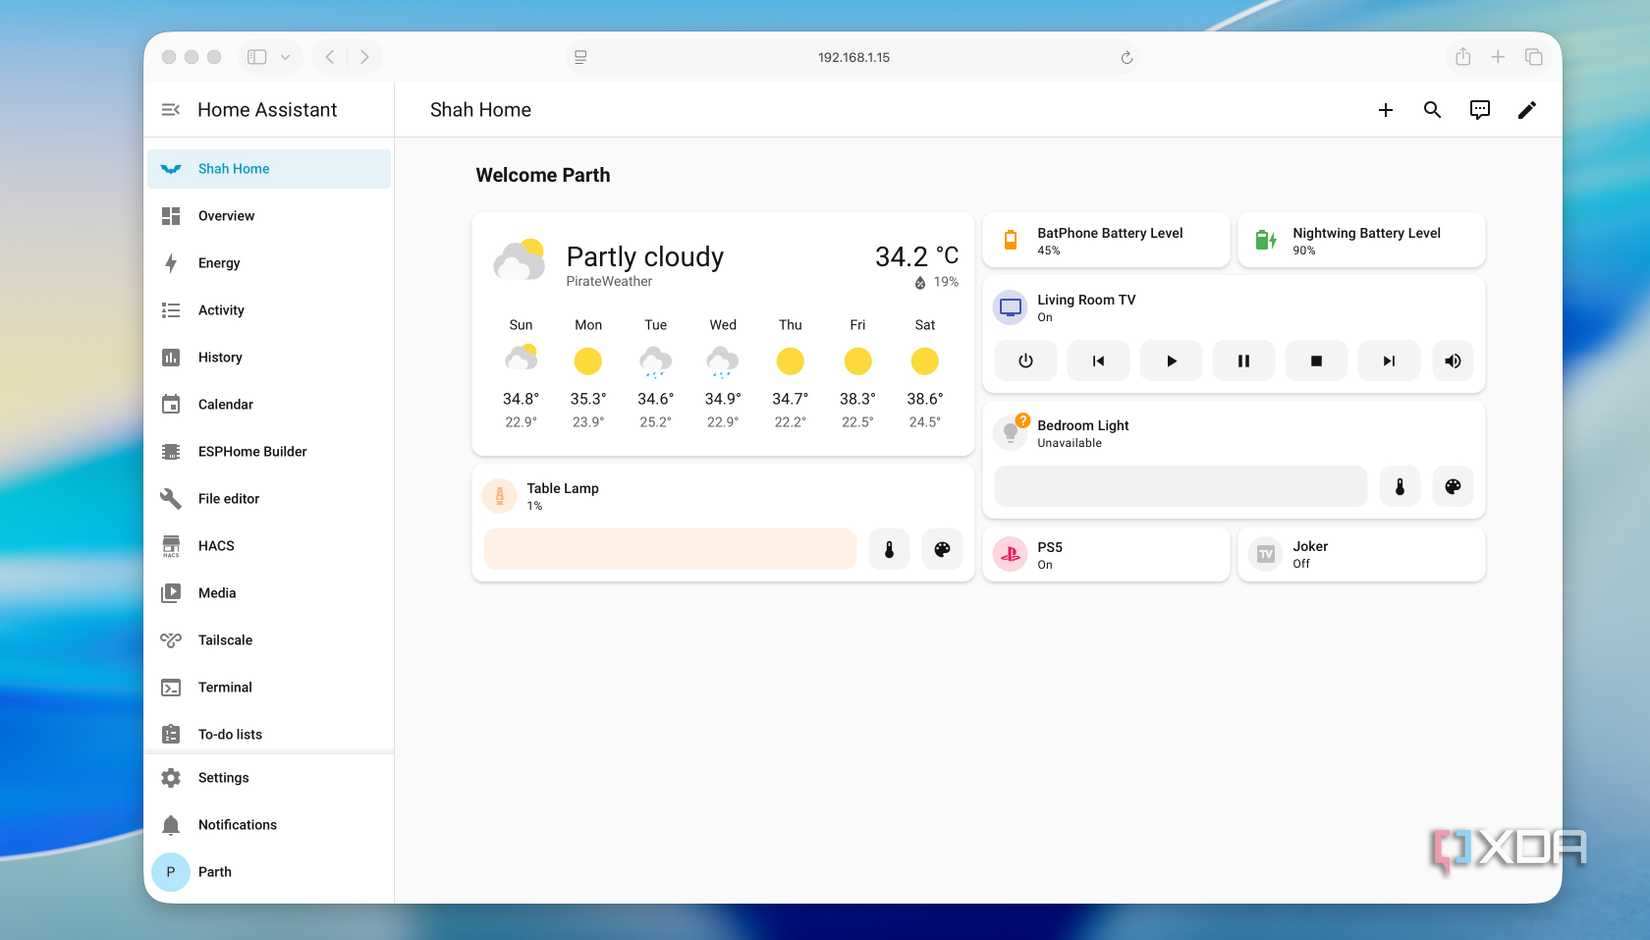
Task: Open Settings from the sidebar
Action: point(222,777)
